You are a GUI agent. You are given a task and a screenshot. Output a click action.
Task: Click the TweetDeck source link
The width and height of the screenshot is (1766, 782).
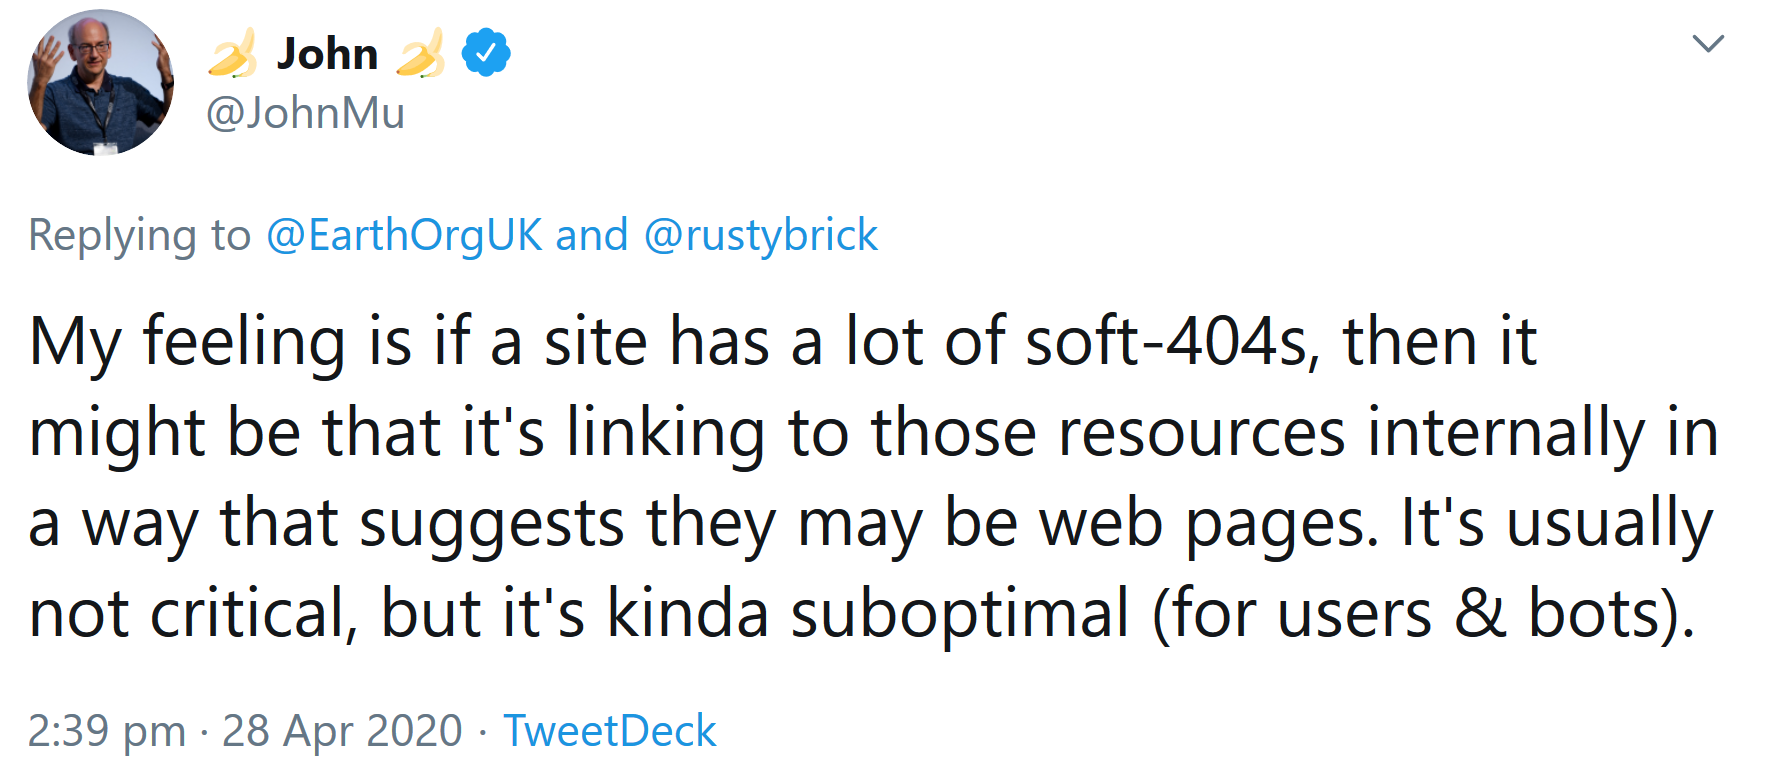pyautogui.click(x=610, y=731)
